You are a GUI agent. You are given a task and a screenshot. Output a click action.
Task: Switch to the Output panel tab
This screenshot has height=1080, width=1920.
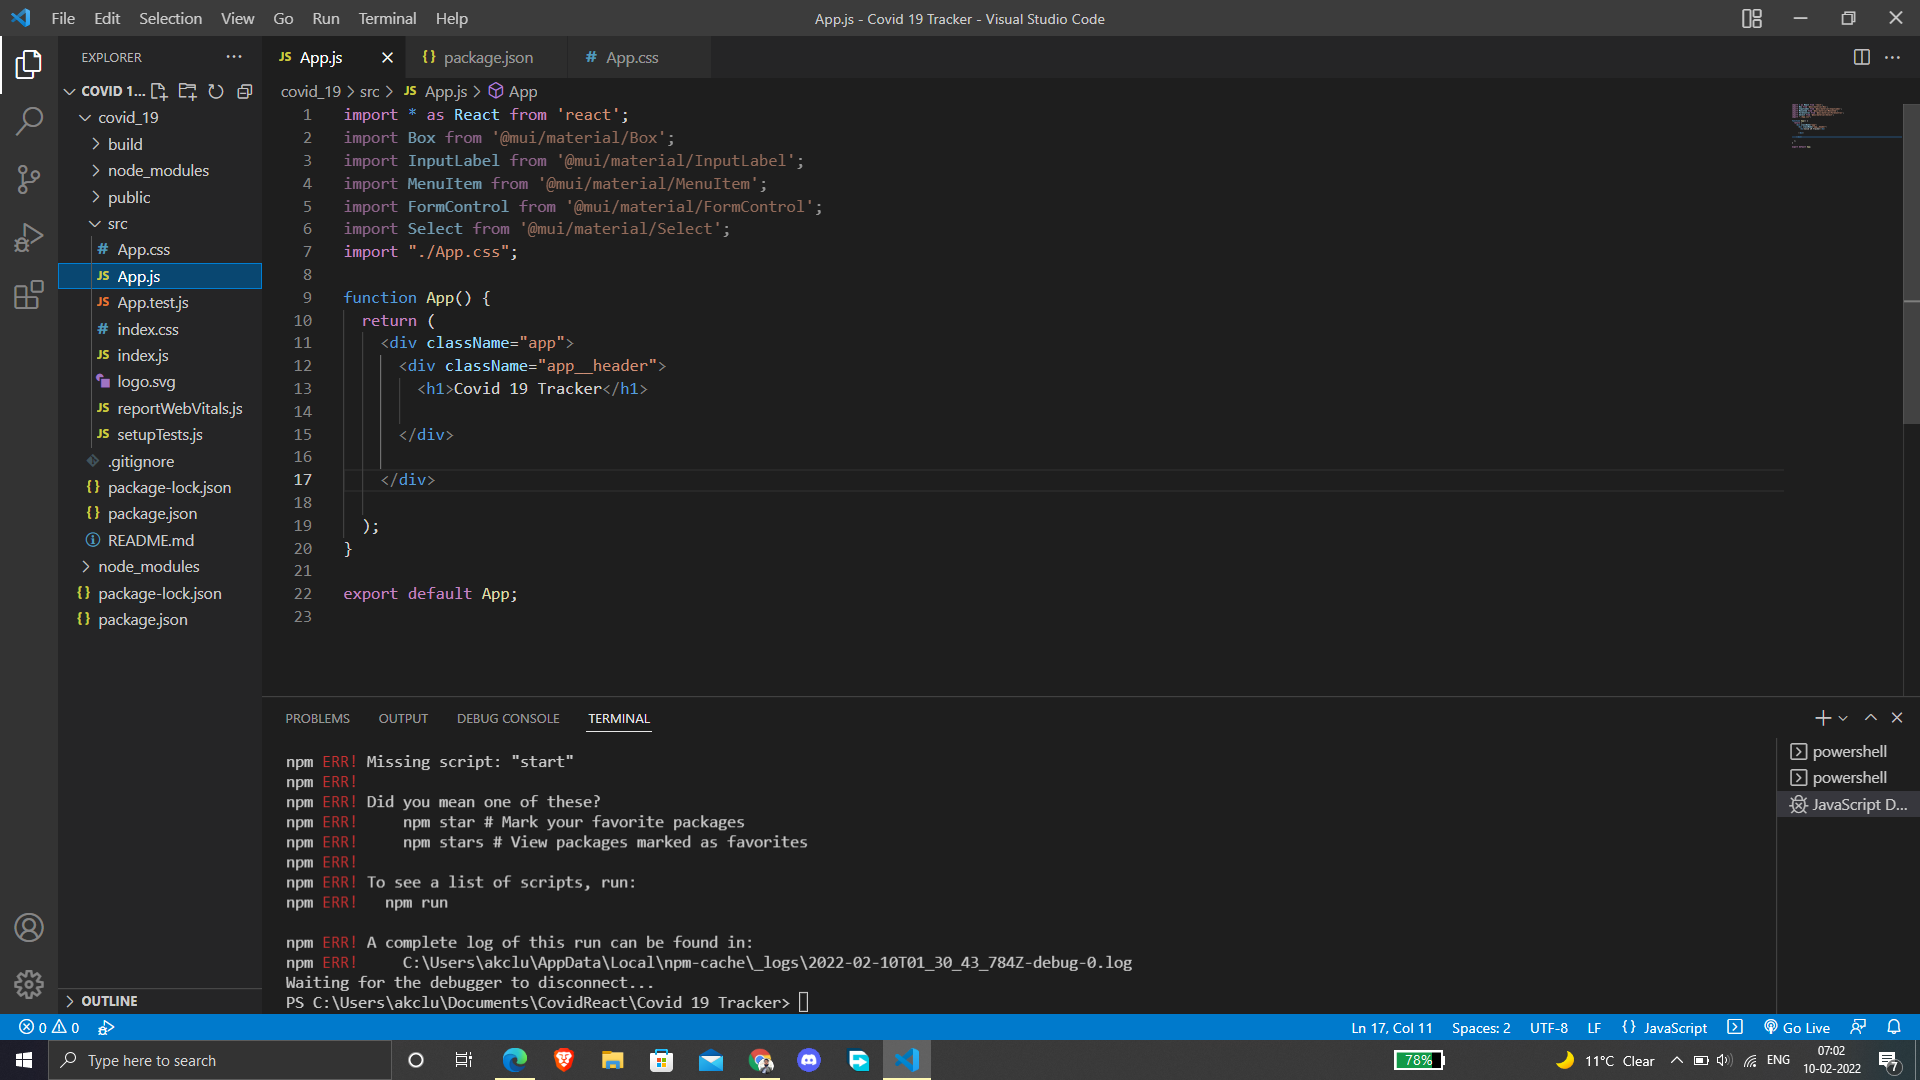403,718
